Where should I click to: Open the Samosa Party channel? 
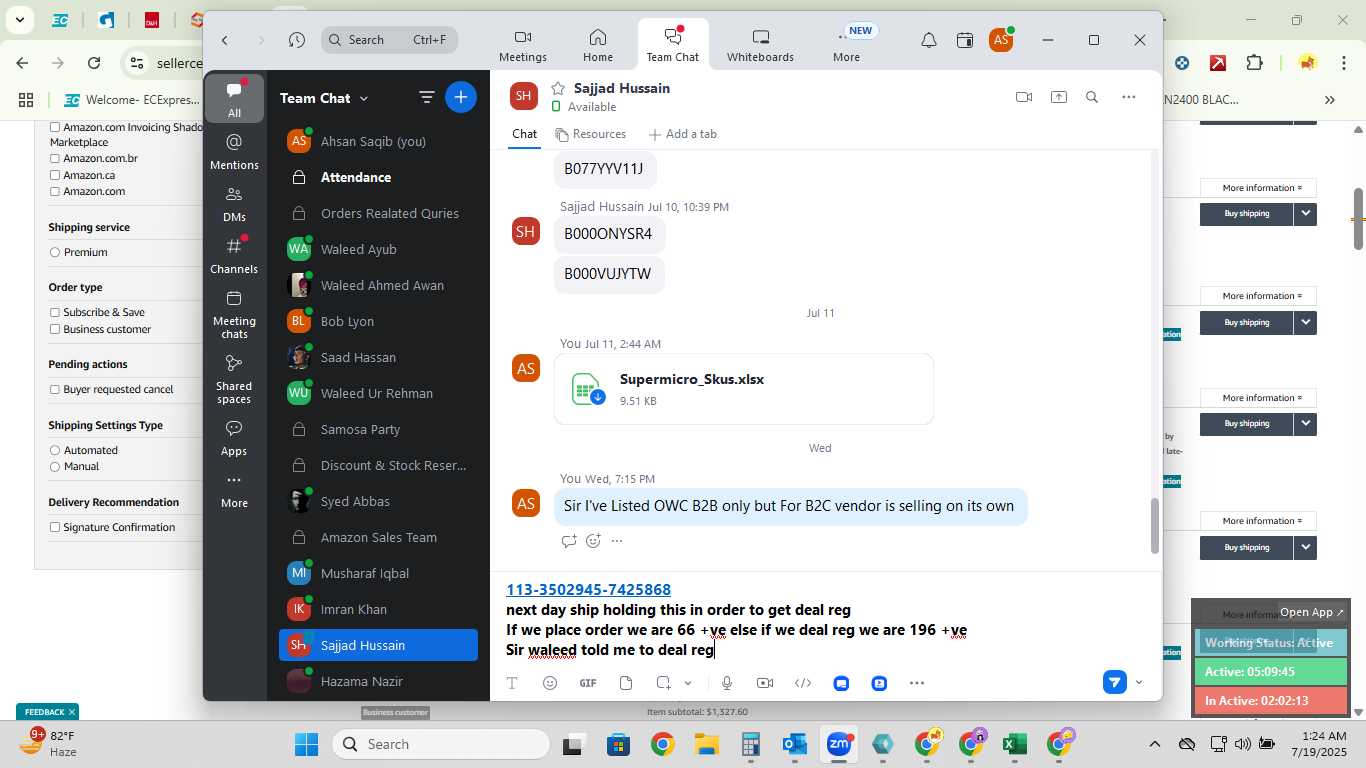tap(378, 429)
